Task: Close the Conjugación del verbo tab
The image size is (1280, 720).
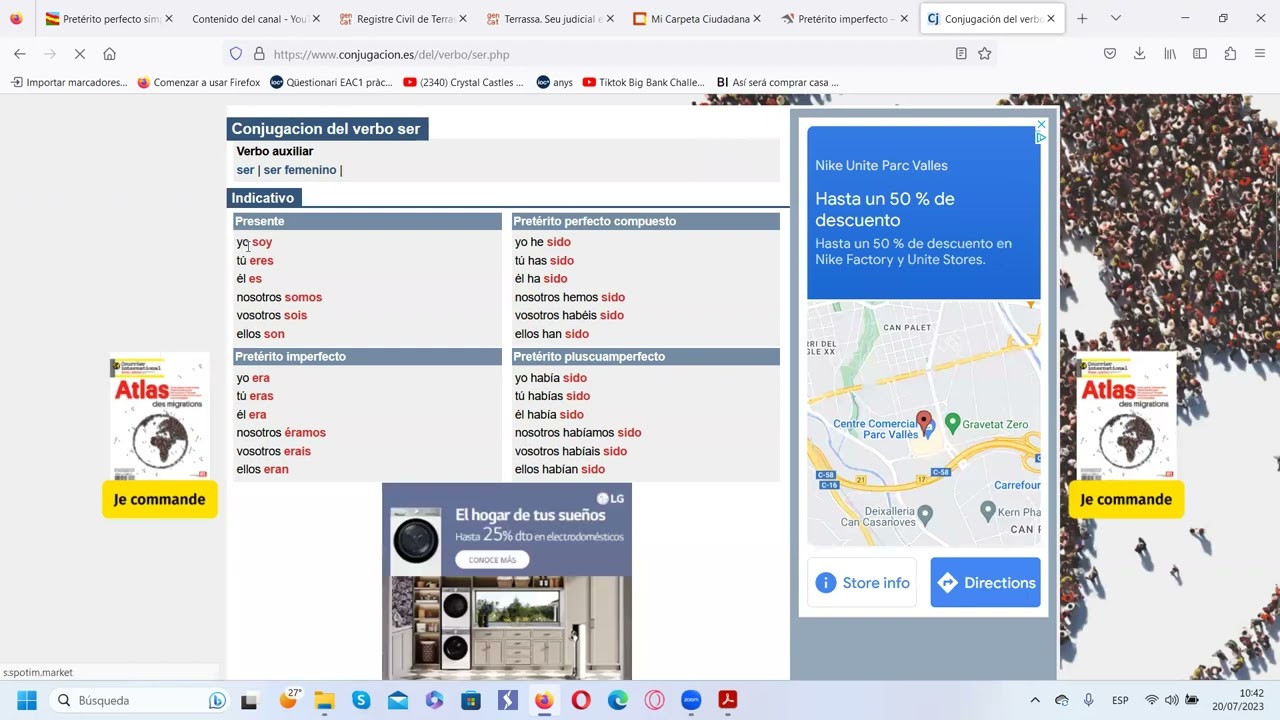Action: [1051, 18]
